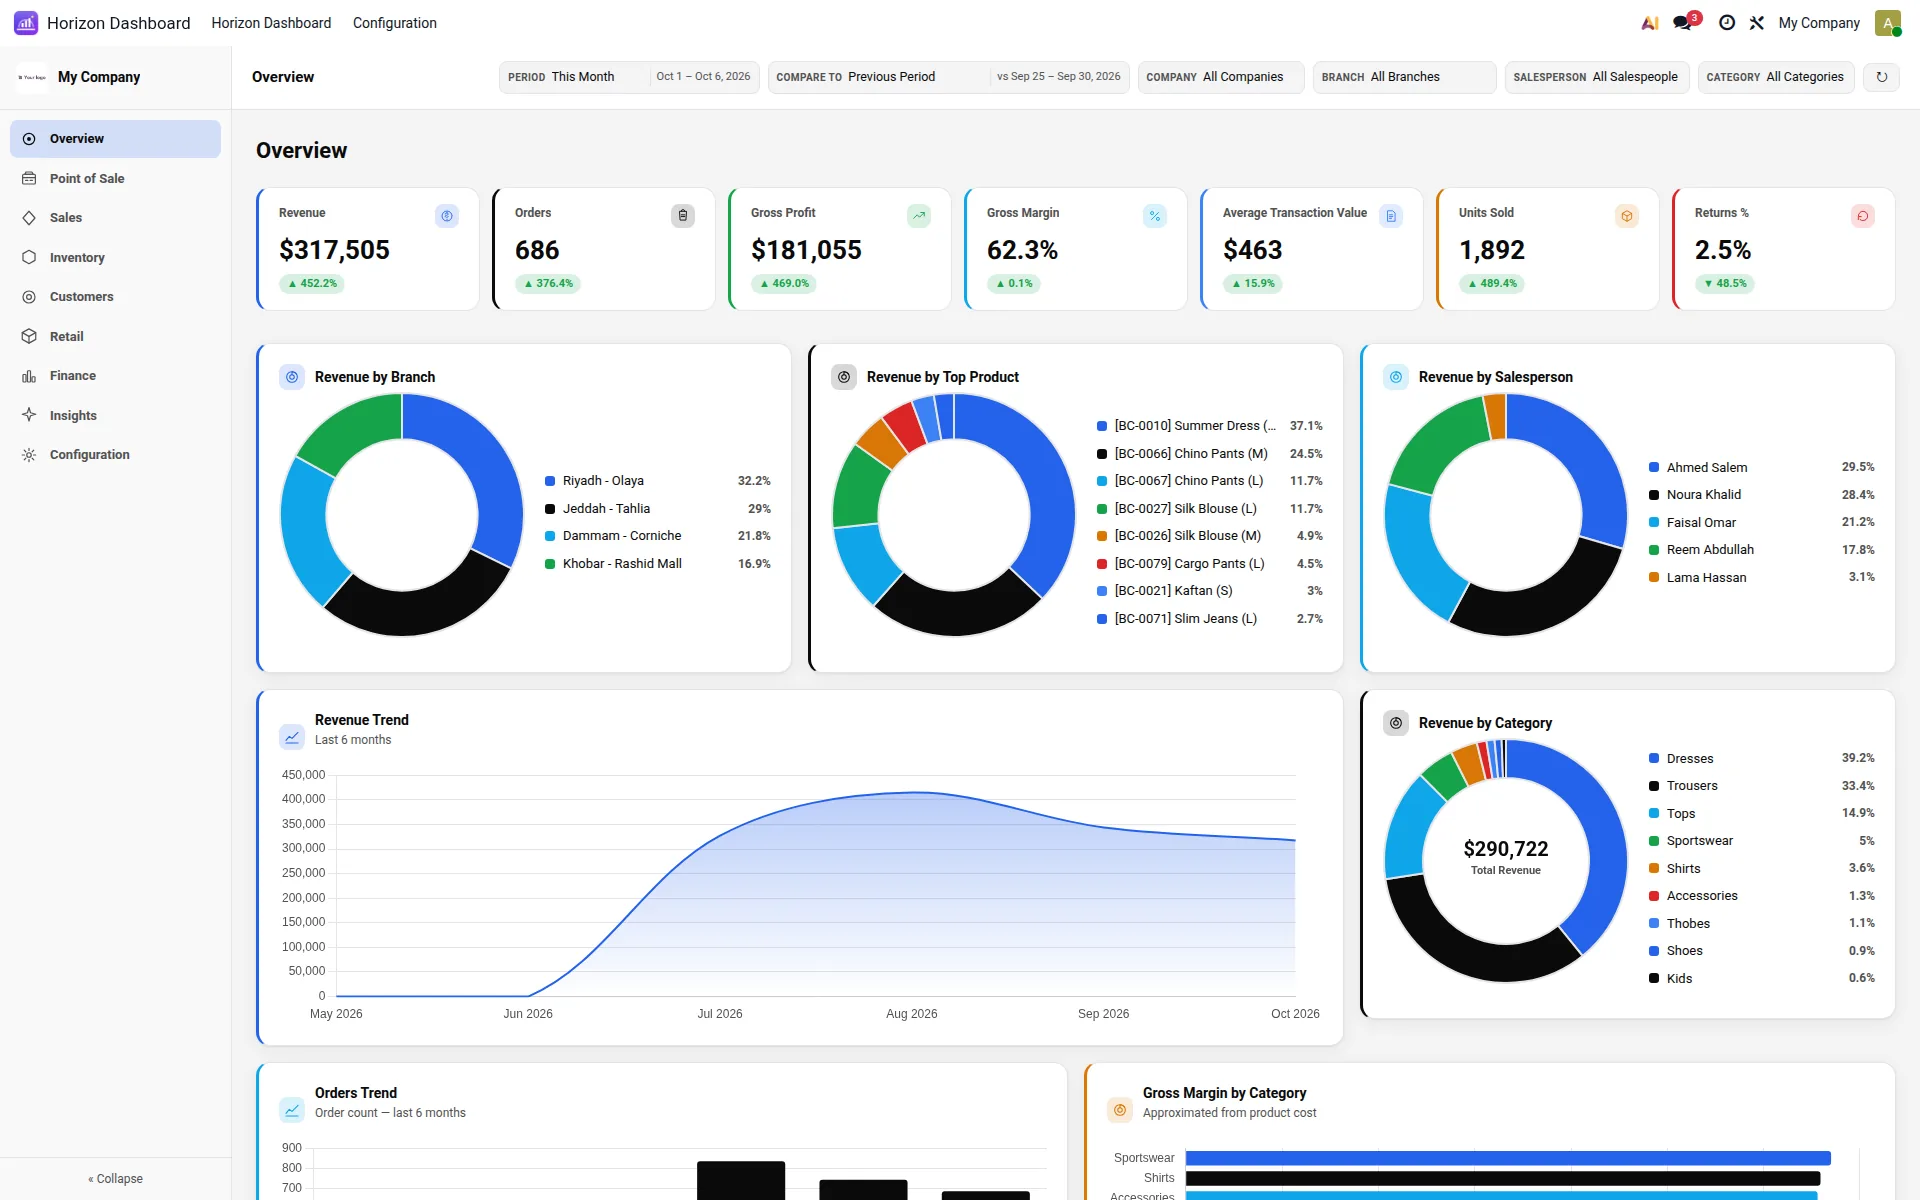Click the Returns % refresh icon
Screen dimensions: 1920x1200
pyautogui.click(x=1863, y=216)
